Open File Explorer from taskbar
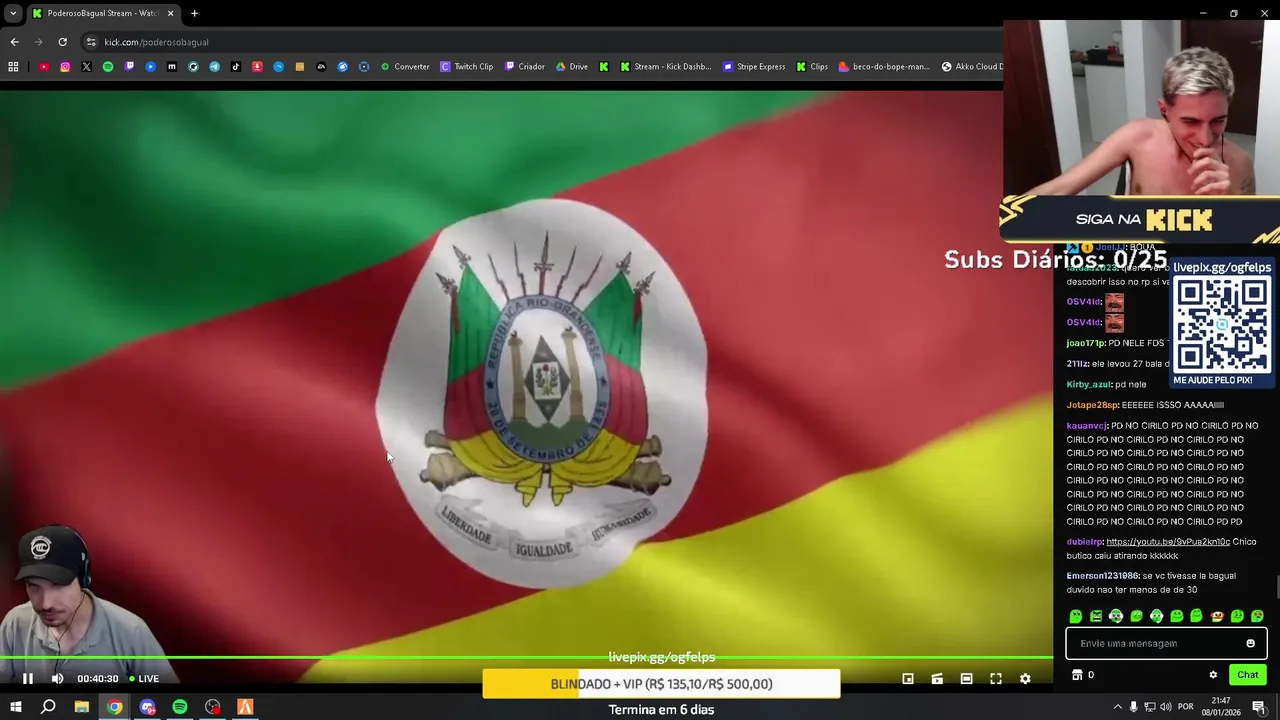The width and height of the screenshot is (1280, 720). [82, 707]
